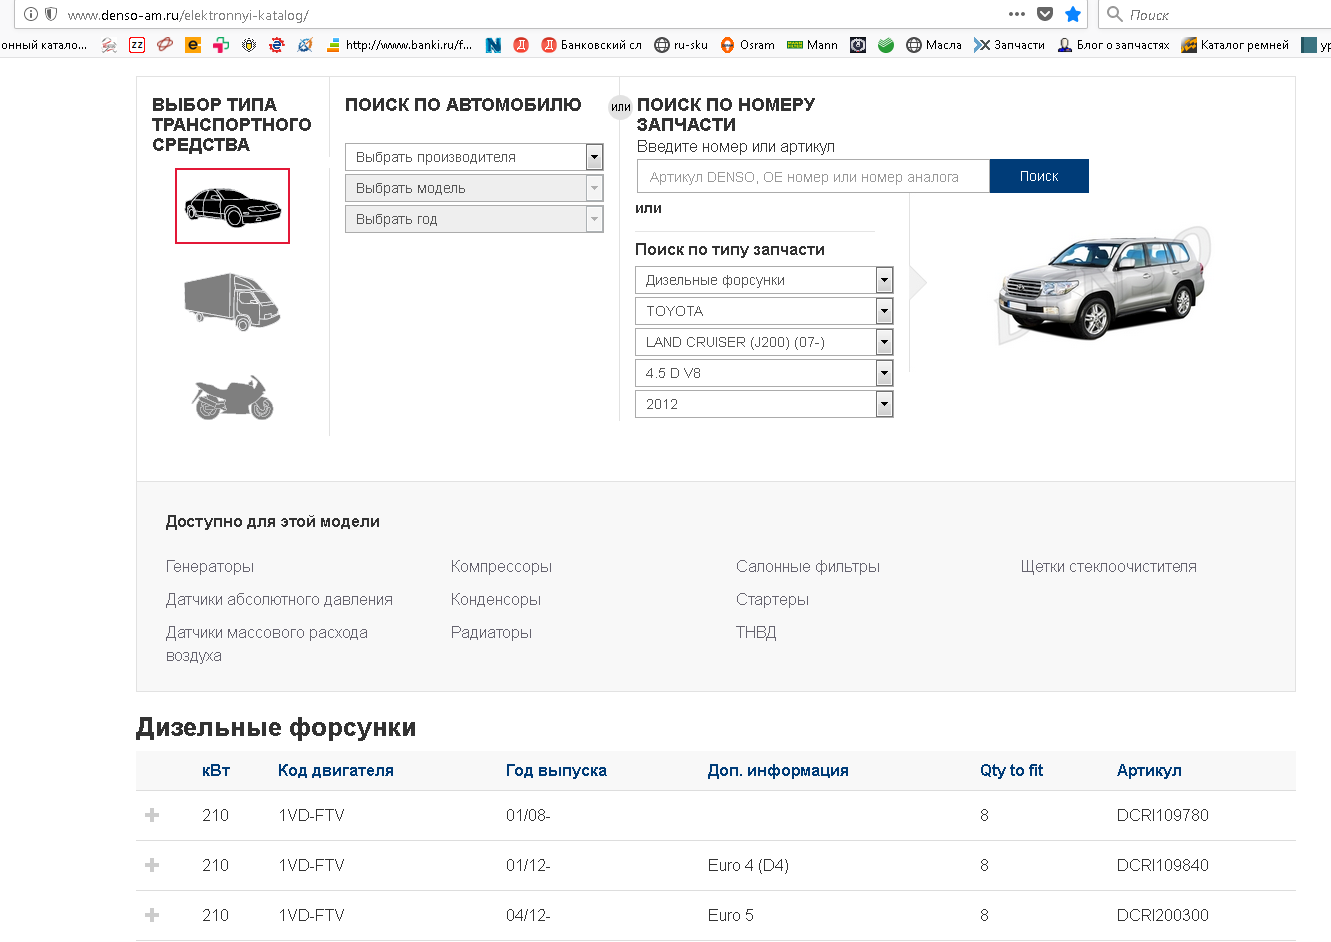
Task: Click the site information icon in address bar
Action: click(x=30, y=14)
